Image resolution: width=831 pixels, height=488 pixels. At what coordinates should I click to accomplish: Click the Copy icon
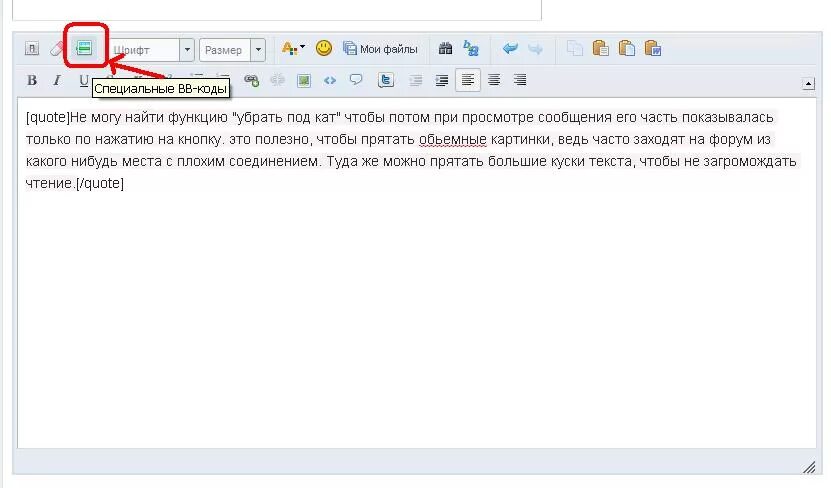[574, 49]
